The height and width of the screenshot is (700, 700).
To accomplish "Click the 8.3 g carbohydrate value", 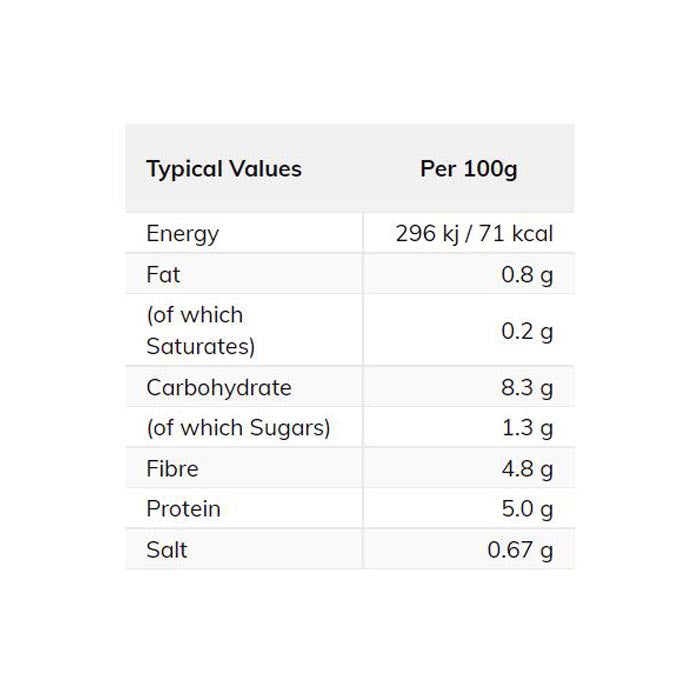I will pyautogui.click(x=526, y=388).
